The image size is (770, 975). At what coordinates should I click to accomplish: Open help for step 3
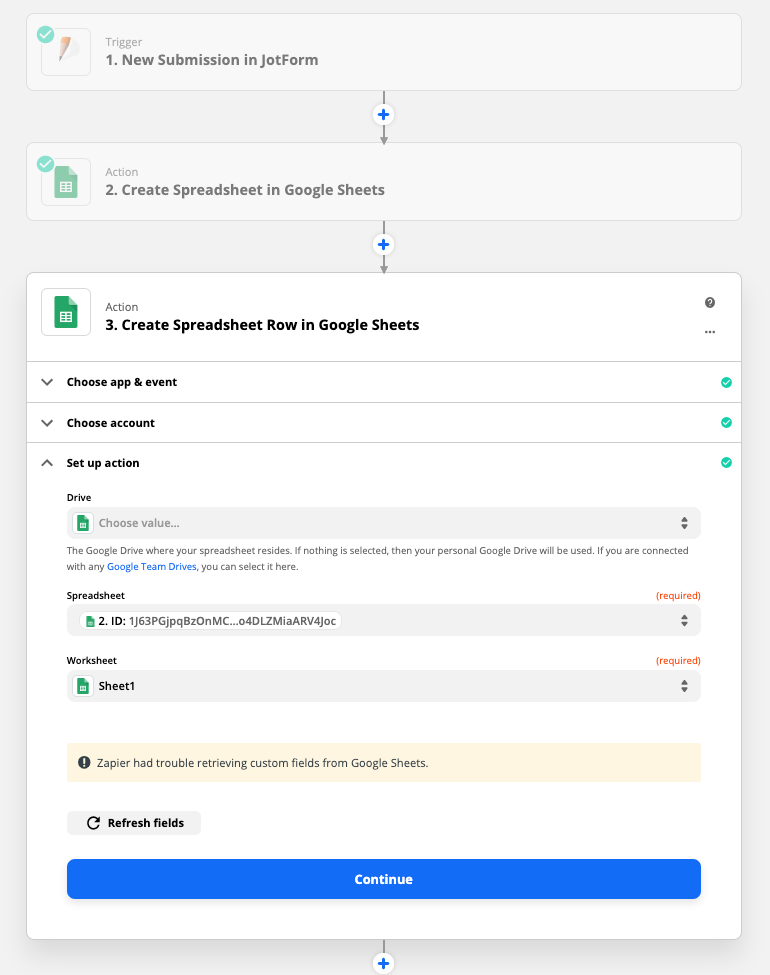(x=710, y=303)
